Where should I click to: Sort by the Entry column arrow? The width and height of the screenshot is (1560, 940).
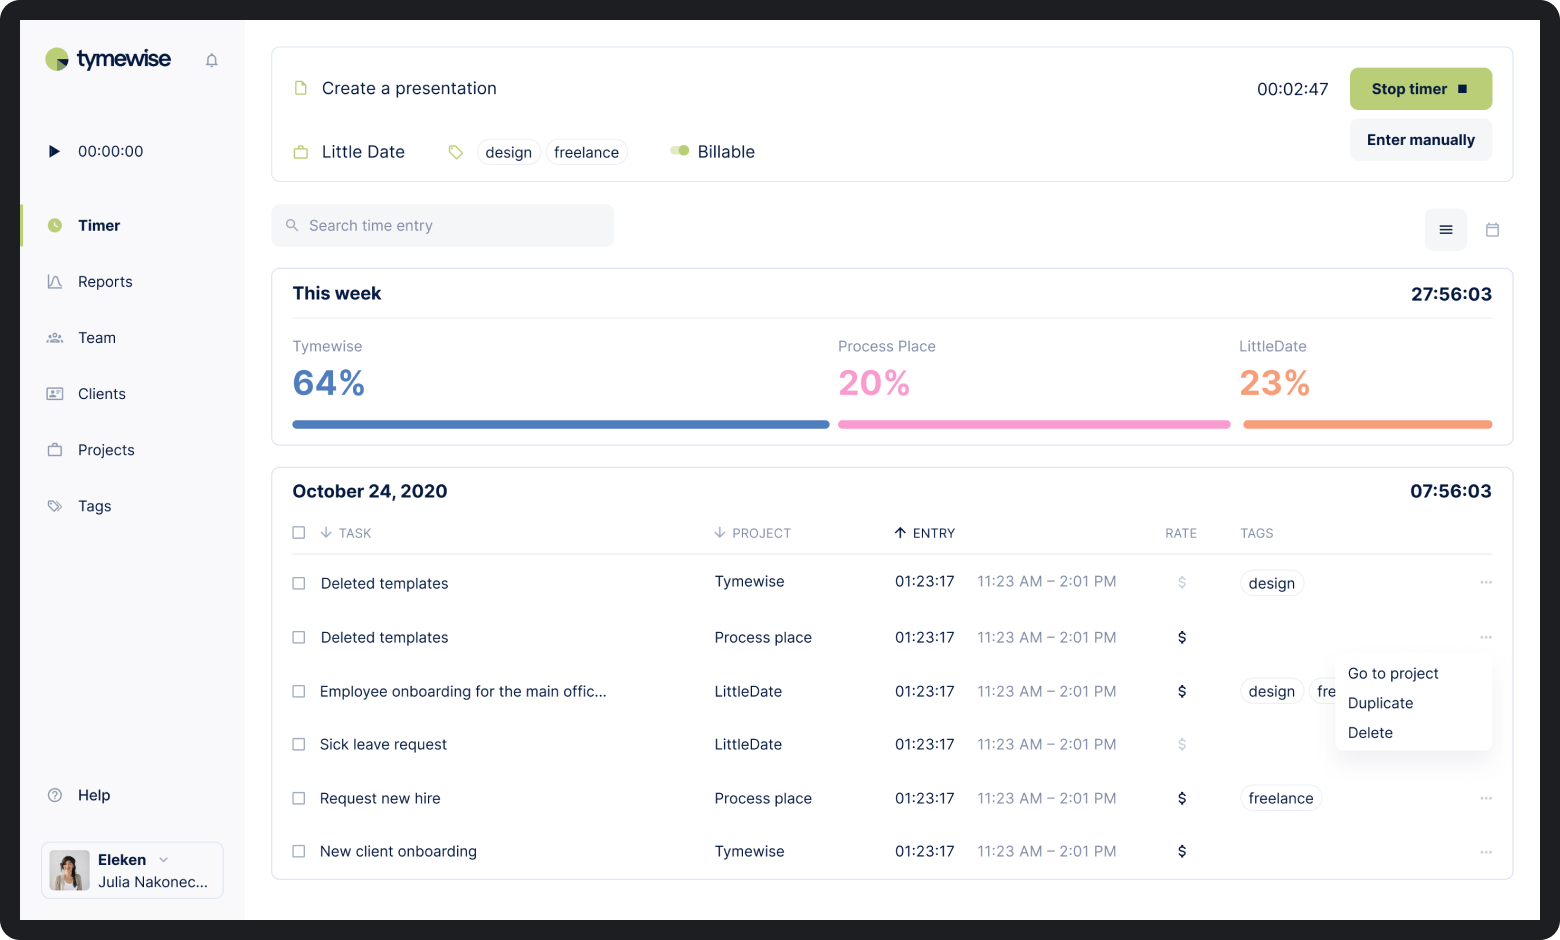(900, 533)
